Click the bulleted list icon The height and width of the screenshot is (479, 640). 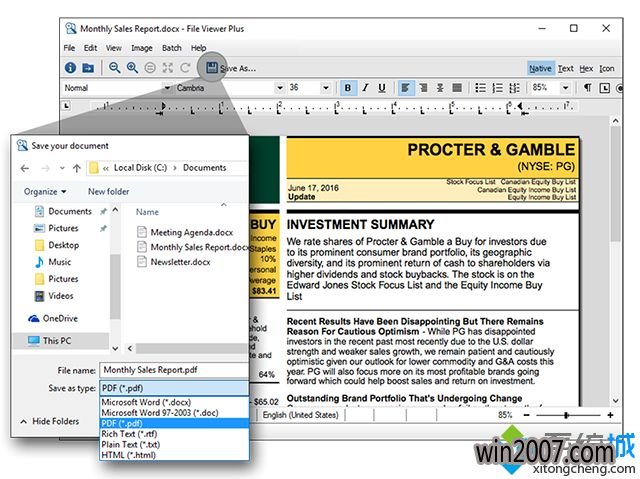(480, 88)
